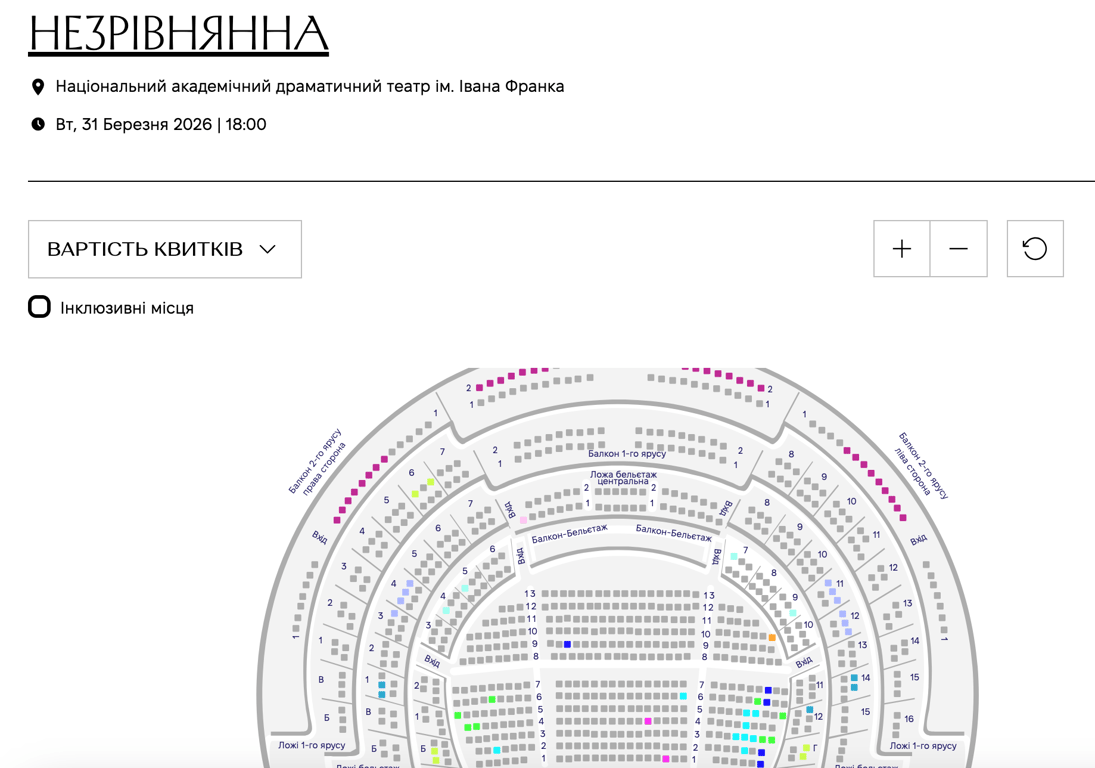Choose the magenta seat in center stalls row 4
The image size is (1095, 768).
tap(648, 721)
